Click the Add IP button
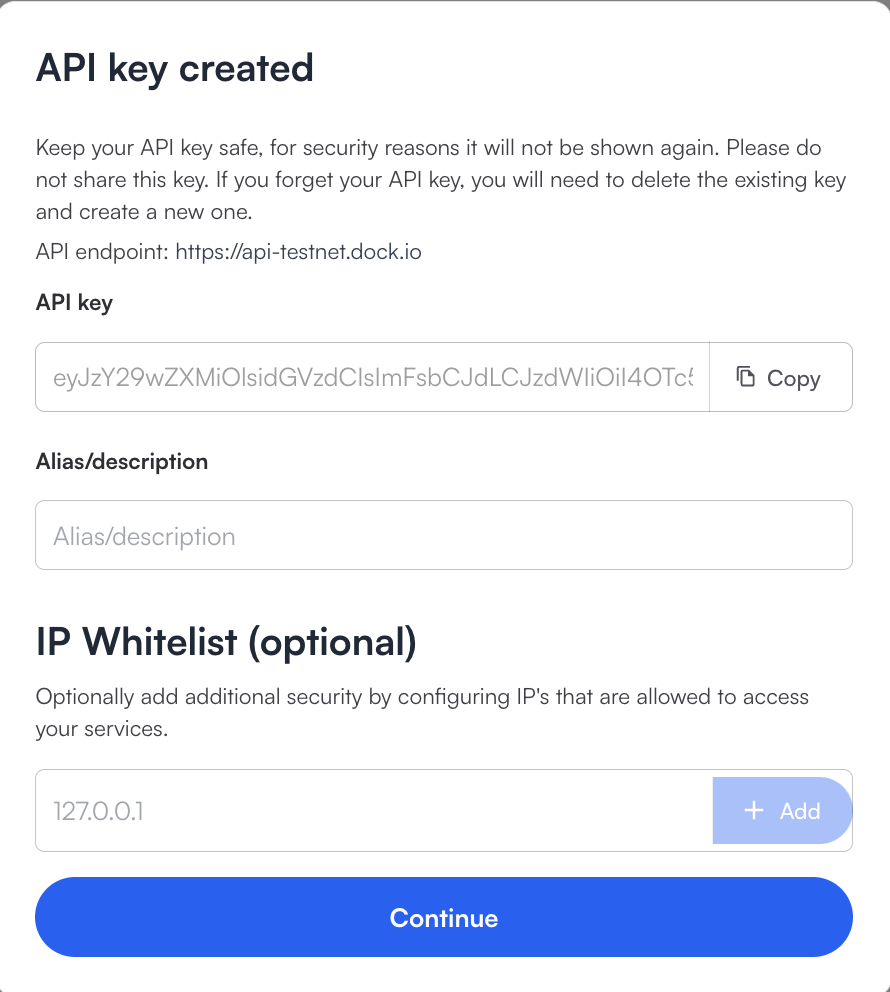Image resolution: width=890 pixels, height=992 pixels. pos(782,810)
